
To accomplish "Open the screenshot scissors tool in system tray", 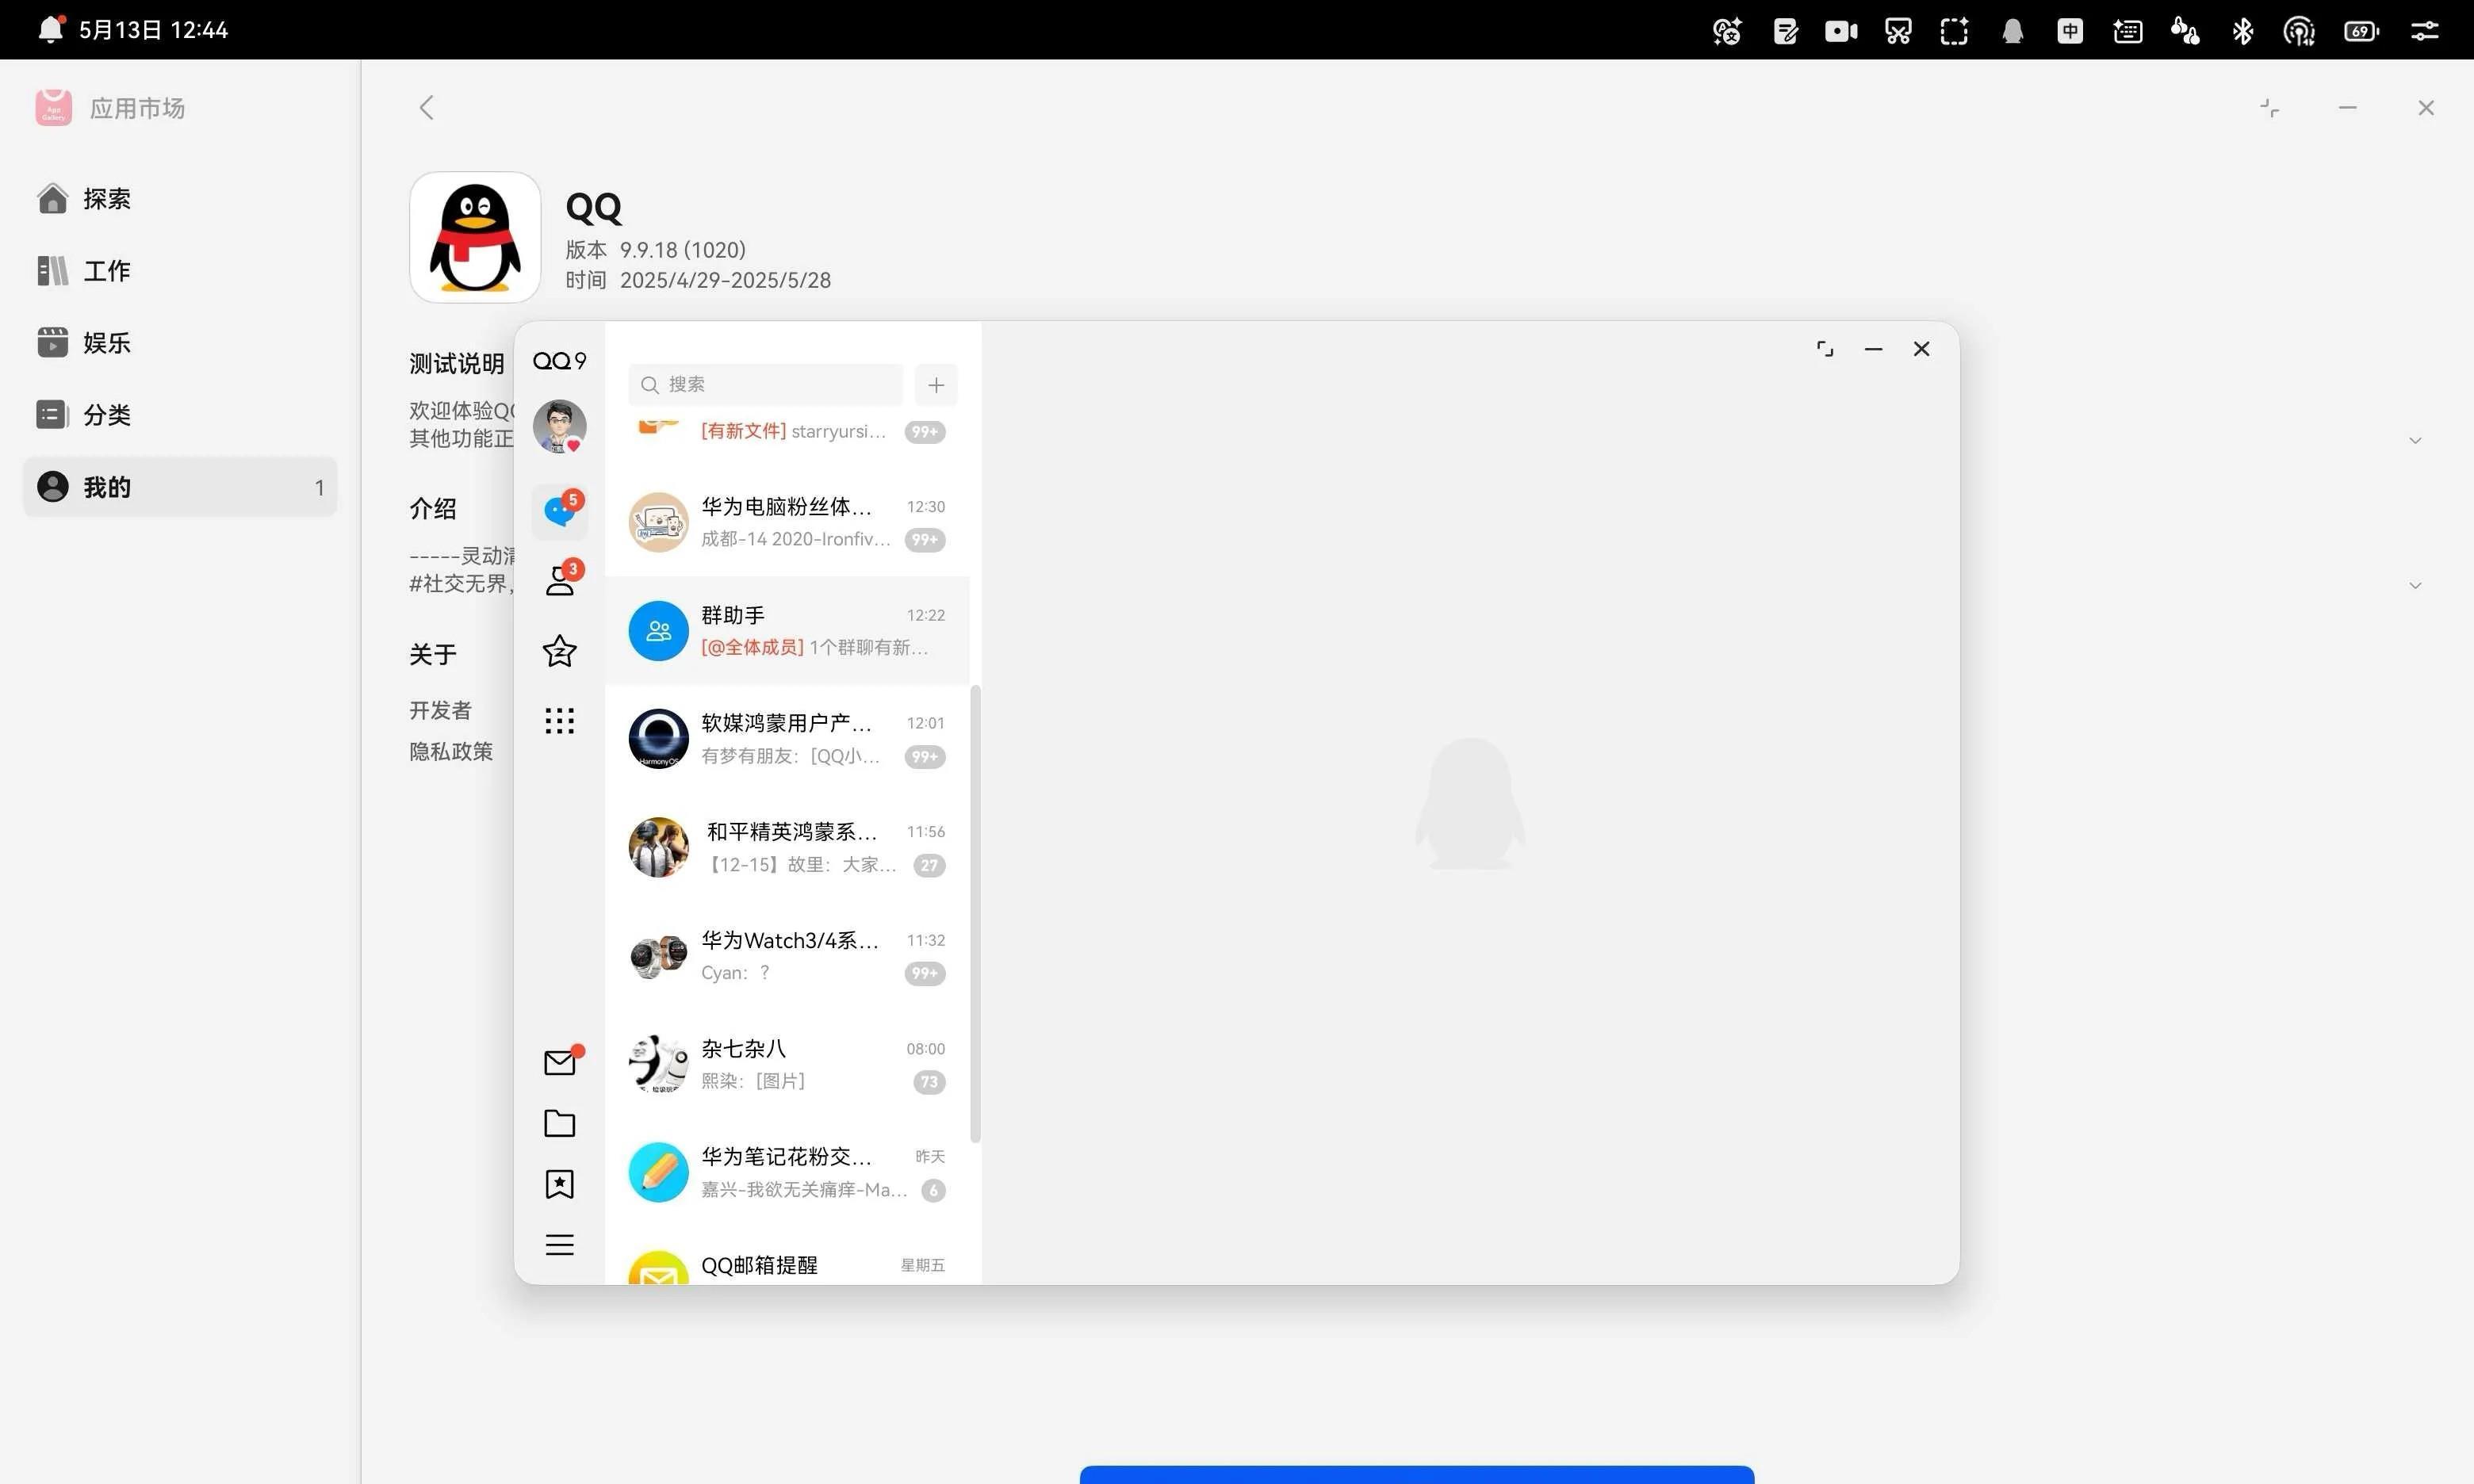I will point(1897,31).
